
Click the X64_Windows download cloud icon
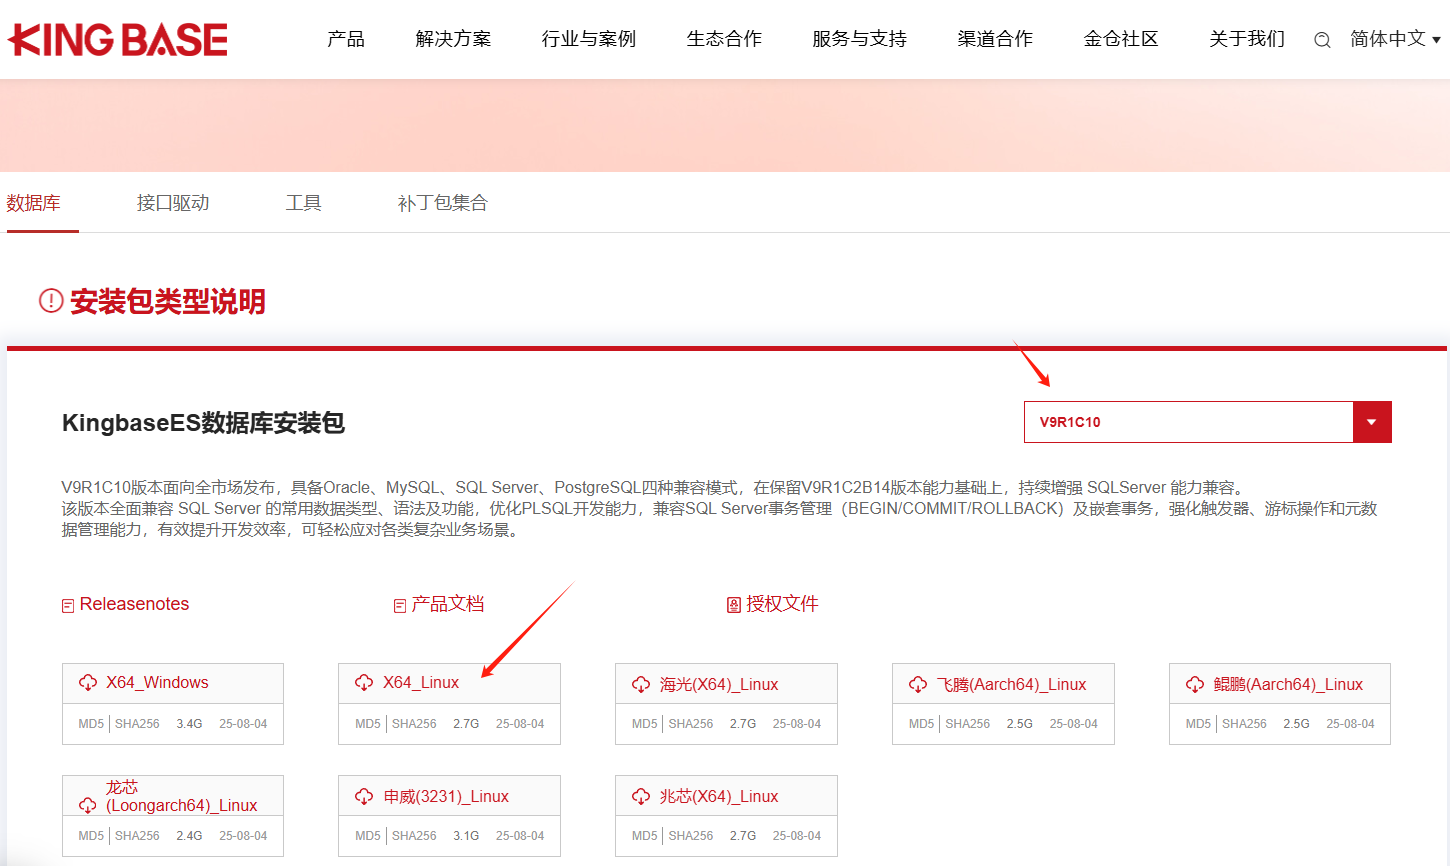pyautogui.click(x=88, y=683)
